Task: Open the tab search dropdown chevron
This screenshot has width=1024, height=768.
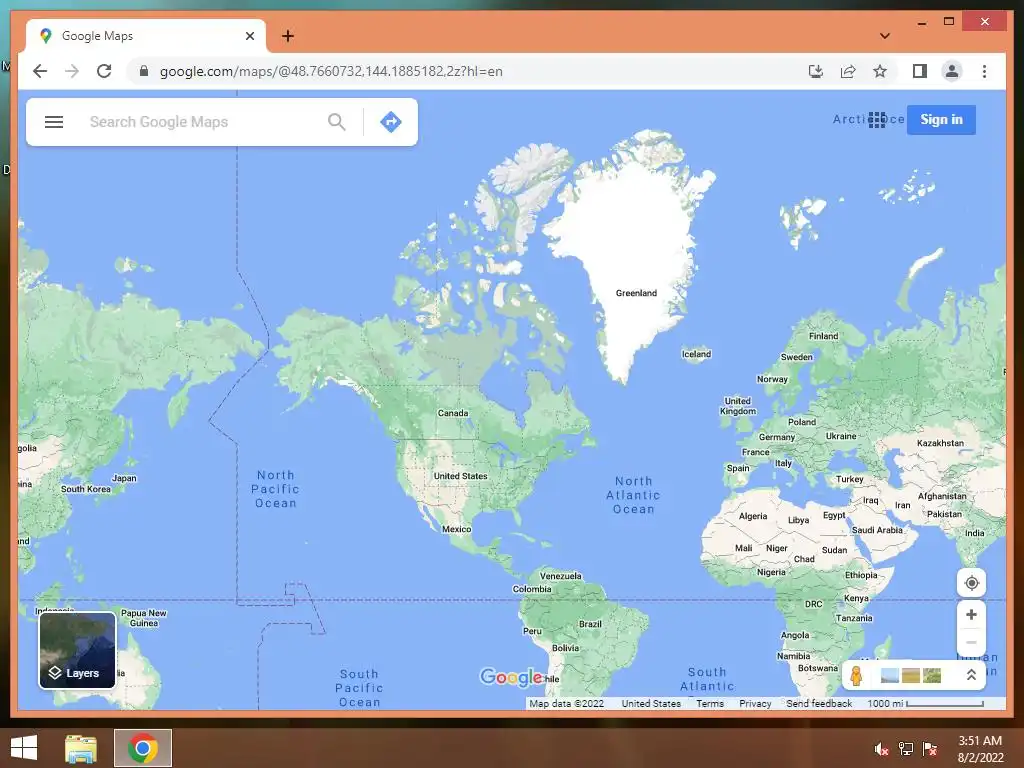Action: click(x=885, y=36)
